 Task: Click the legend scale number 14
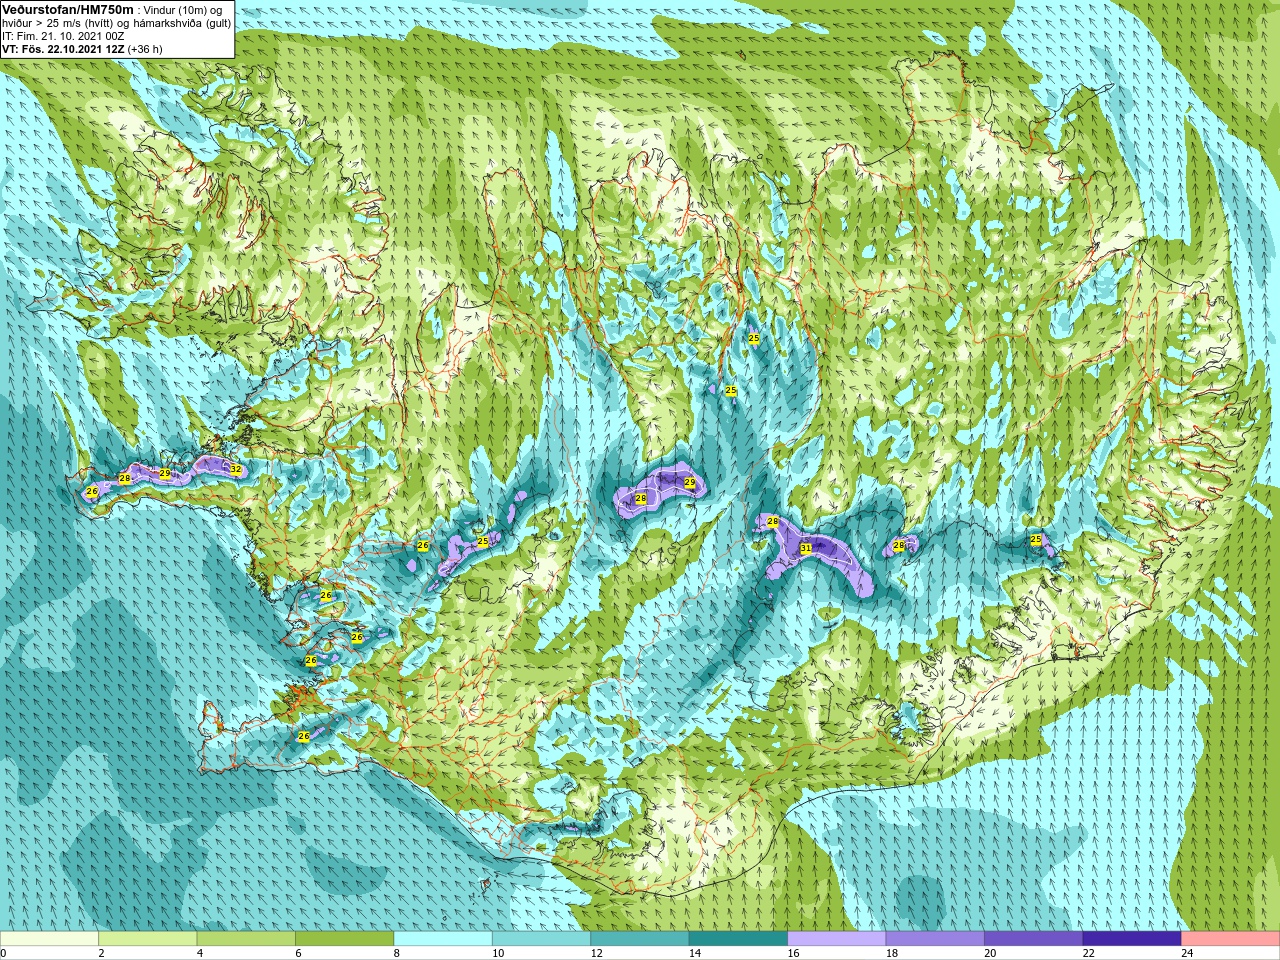(694, 953)
